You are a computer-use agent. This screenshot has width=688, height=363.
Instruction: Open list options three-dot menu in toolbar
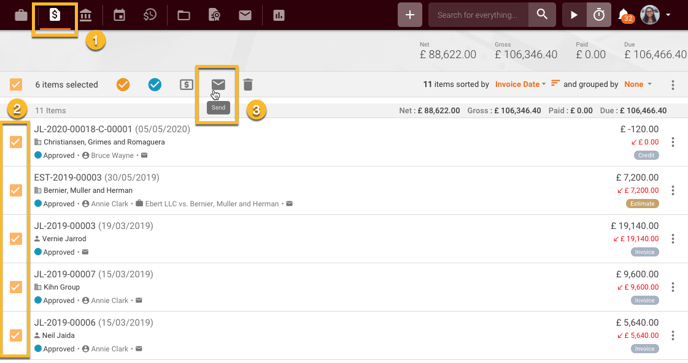[673, 85]
